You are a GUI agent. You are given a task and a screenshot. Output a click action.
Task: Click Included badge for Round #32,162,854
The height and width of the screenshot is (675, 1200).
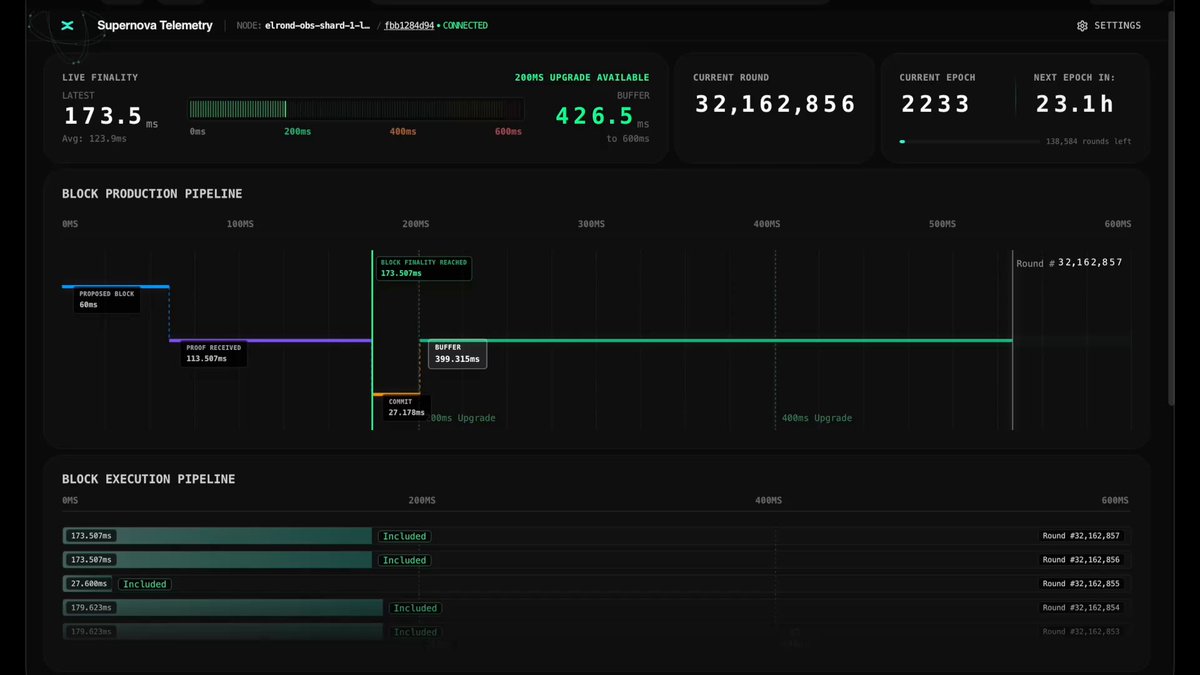tap(416, 608)
